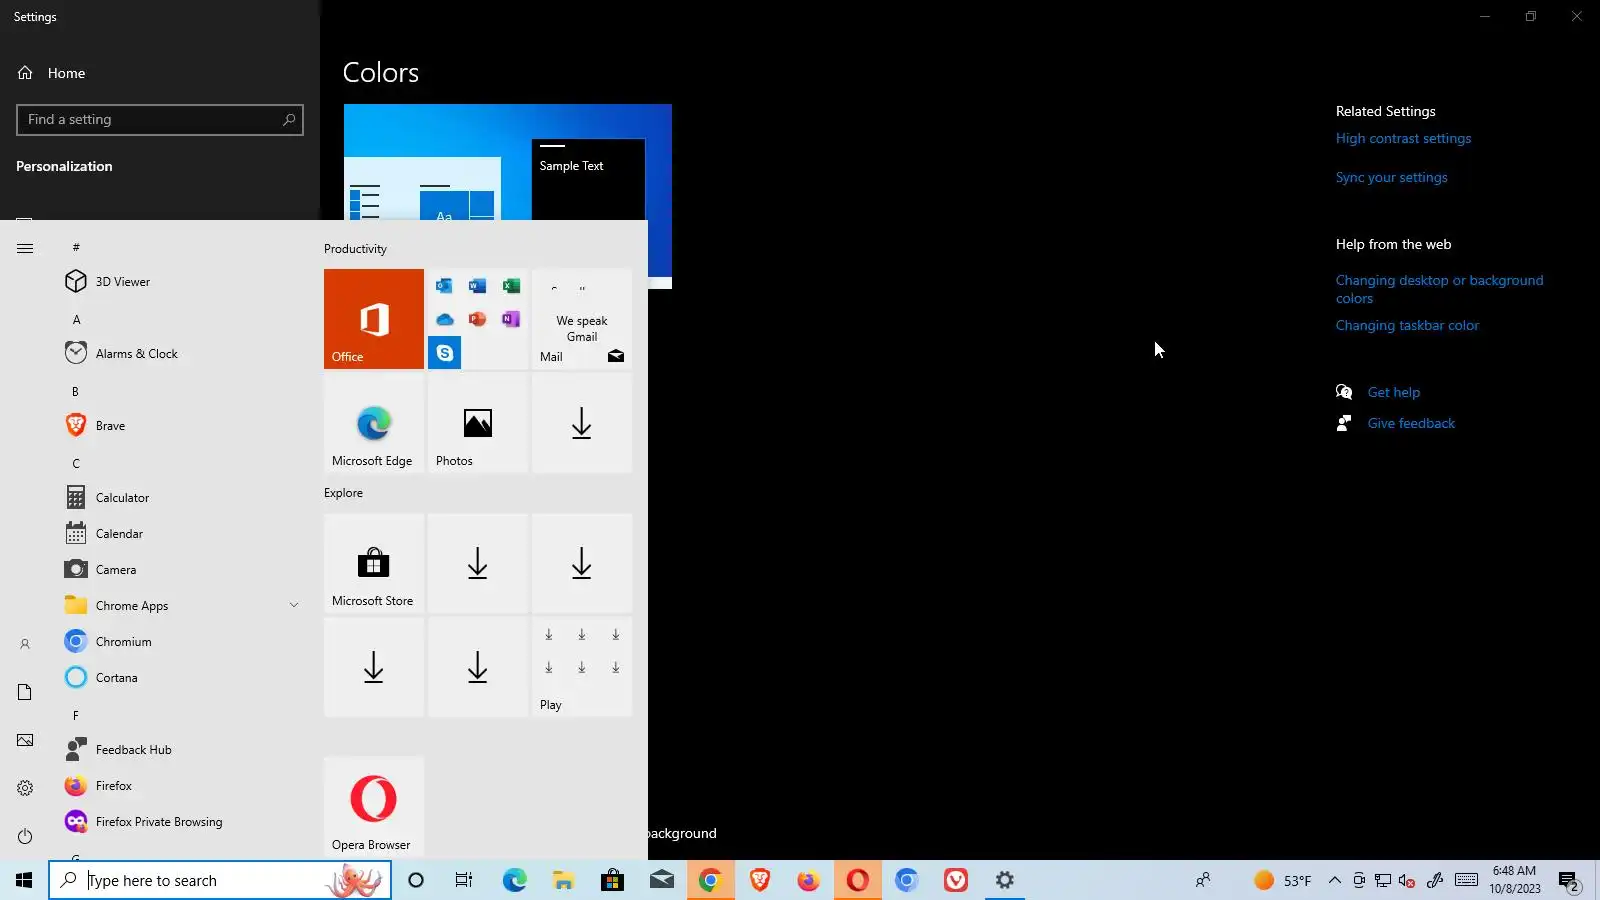Open the small Outlook tile
1600x900 pixels.
coord(445,286)
